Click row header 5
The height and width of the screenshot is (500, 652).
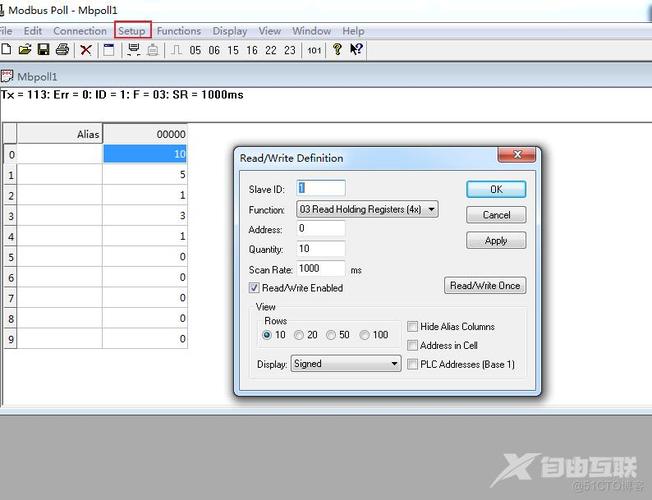click(x=10, y=257)
